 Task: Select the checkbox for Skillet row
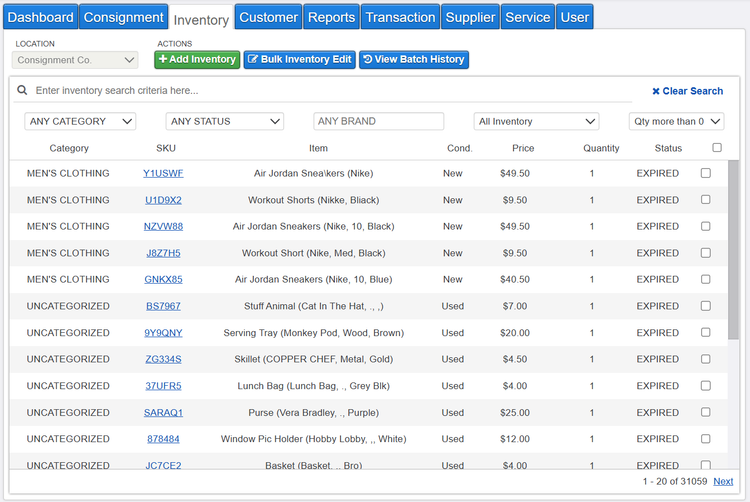706,359
